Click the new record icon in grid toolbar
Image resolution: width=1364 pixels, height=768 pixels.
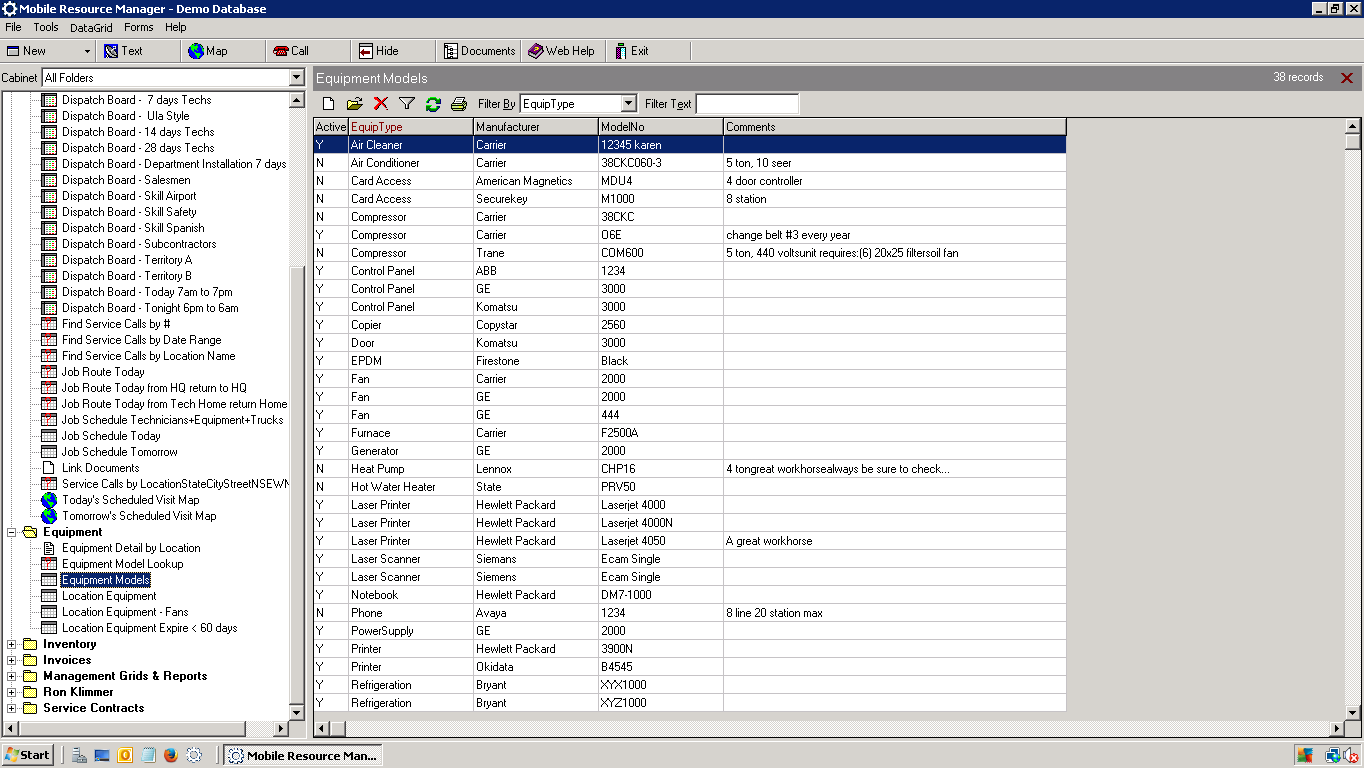(x=328, y=104)
